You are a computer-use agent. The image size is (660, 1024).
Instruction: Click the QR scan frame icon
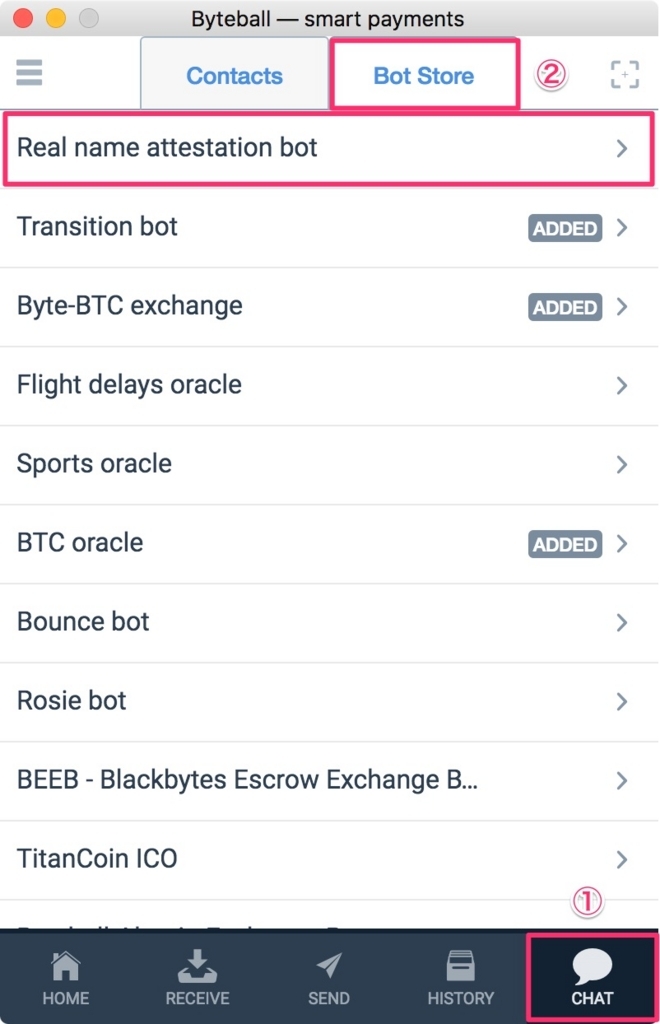pyautogui.click(x=624, y=74)
